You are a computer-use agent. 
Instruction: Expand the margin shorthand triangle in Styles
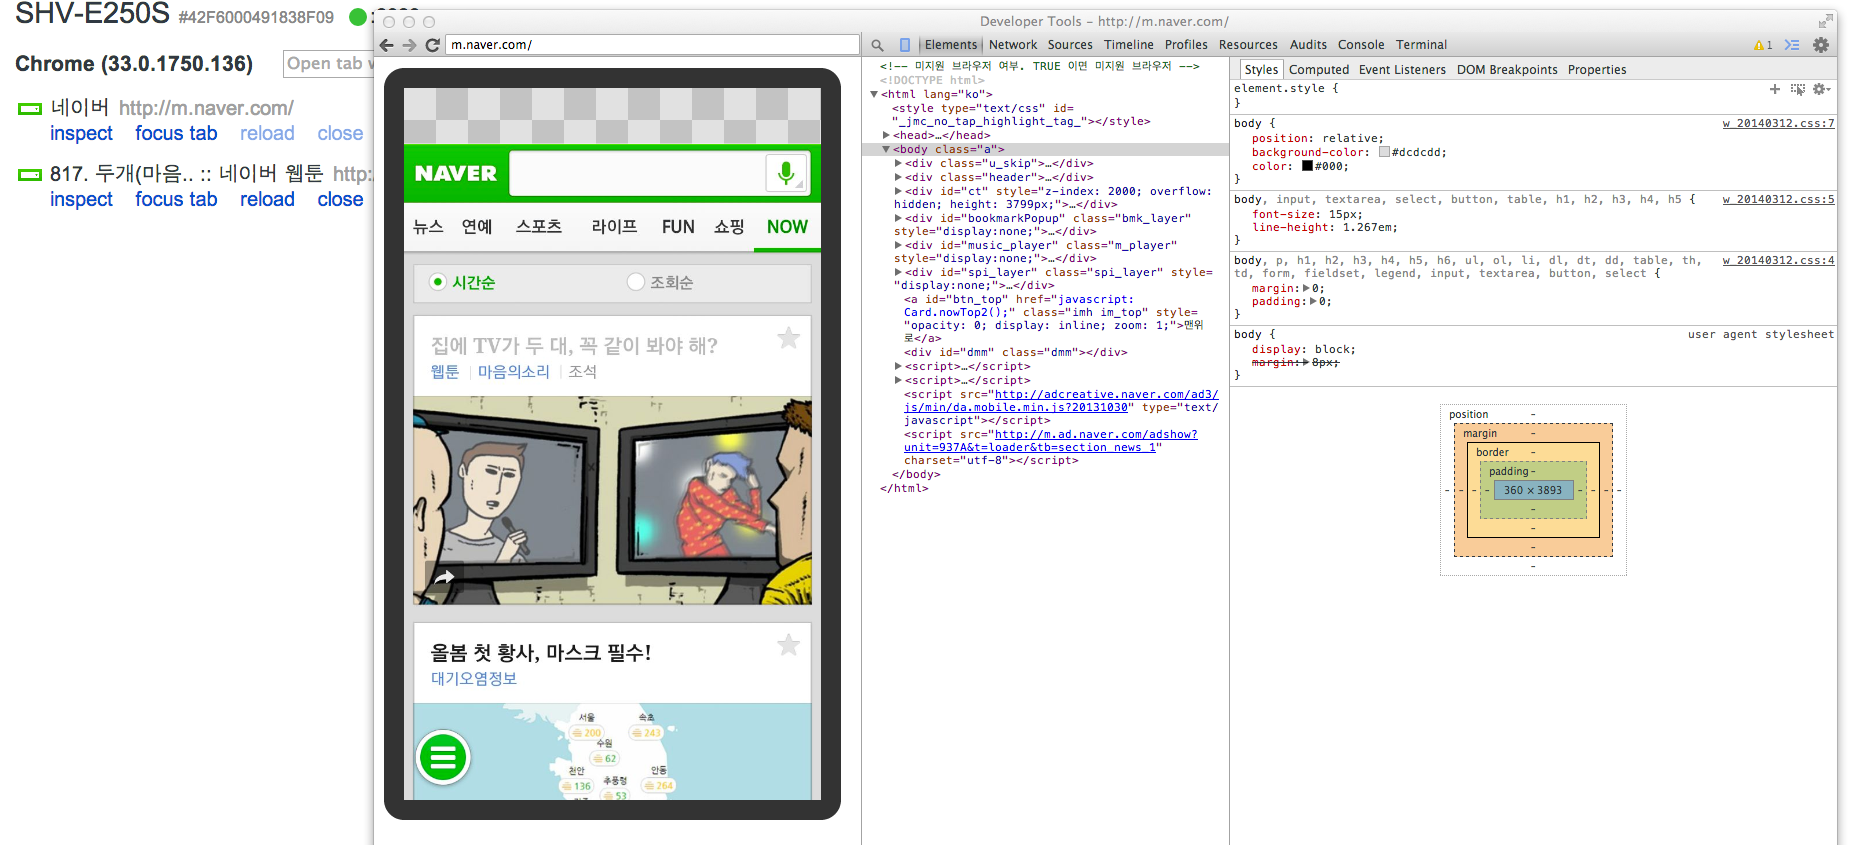[1306, 288]
